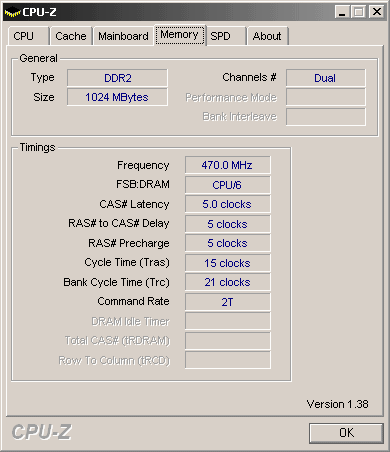Viewport: 390px width, 452px height.
Task: Click the 5.0 clocks CAS latency field
Action: click(228, 204)
